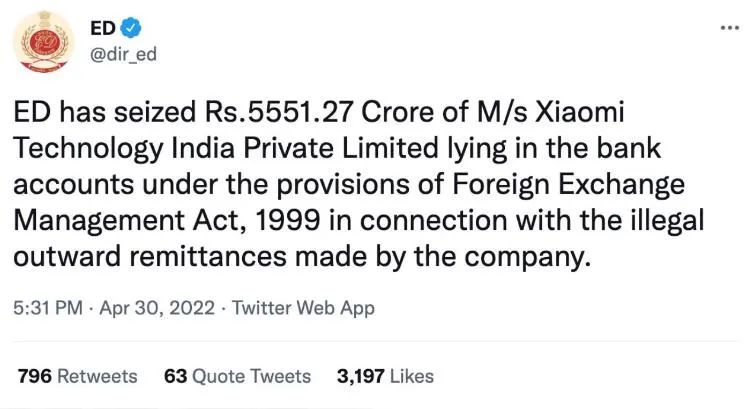Screen dimensions: 748x409
Task: Click the Twitter Web App source label
Action: (x=303, y=308)
